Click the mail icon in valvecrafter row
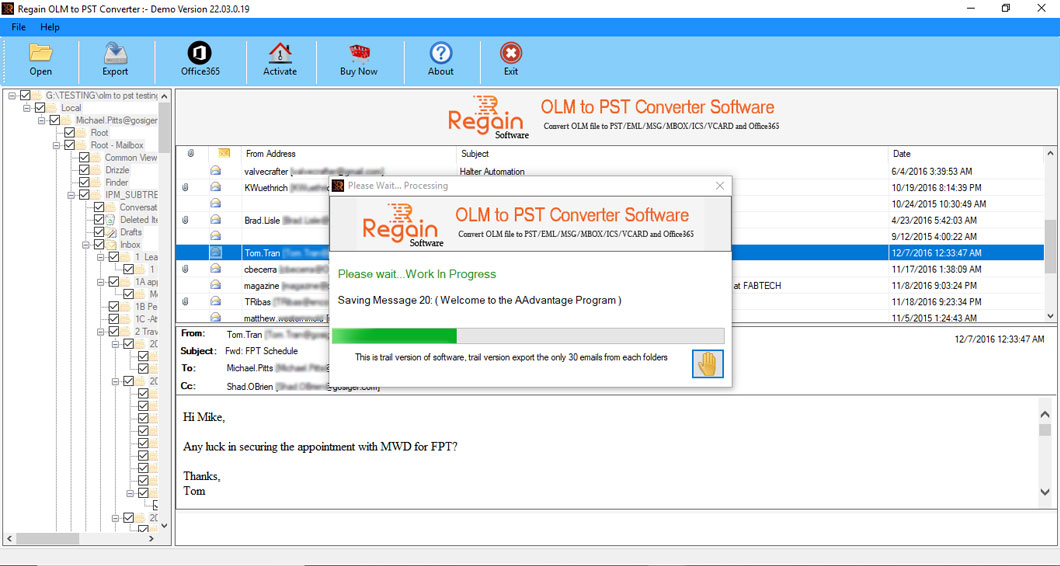Screen dimensions: 1060x566 [x=216, y=171]
